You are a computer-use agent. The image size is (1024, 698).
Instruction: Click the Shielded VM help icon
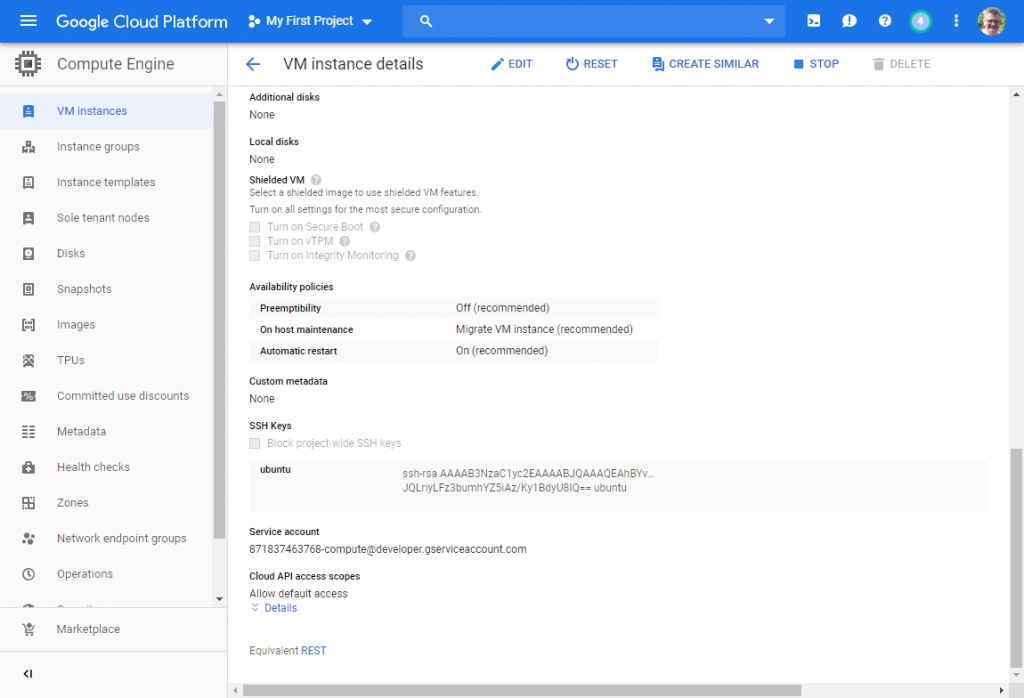(316, 180)
